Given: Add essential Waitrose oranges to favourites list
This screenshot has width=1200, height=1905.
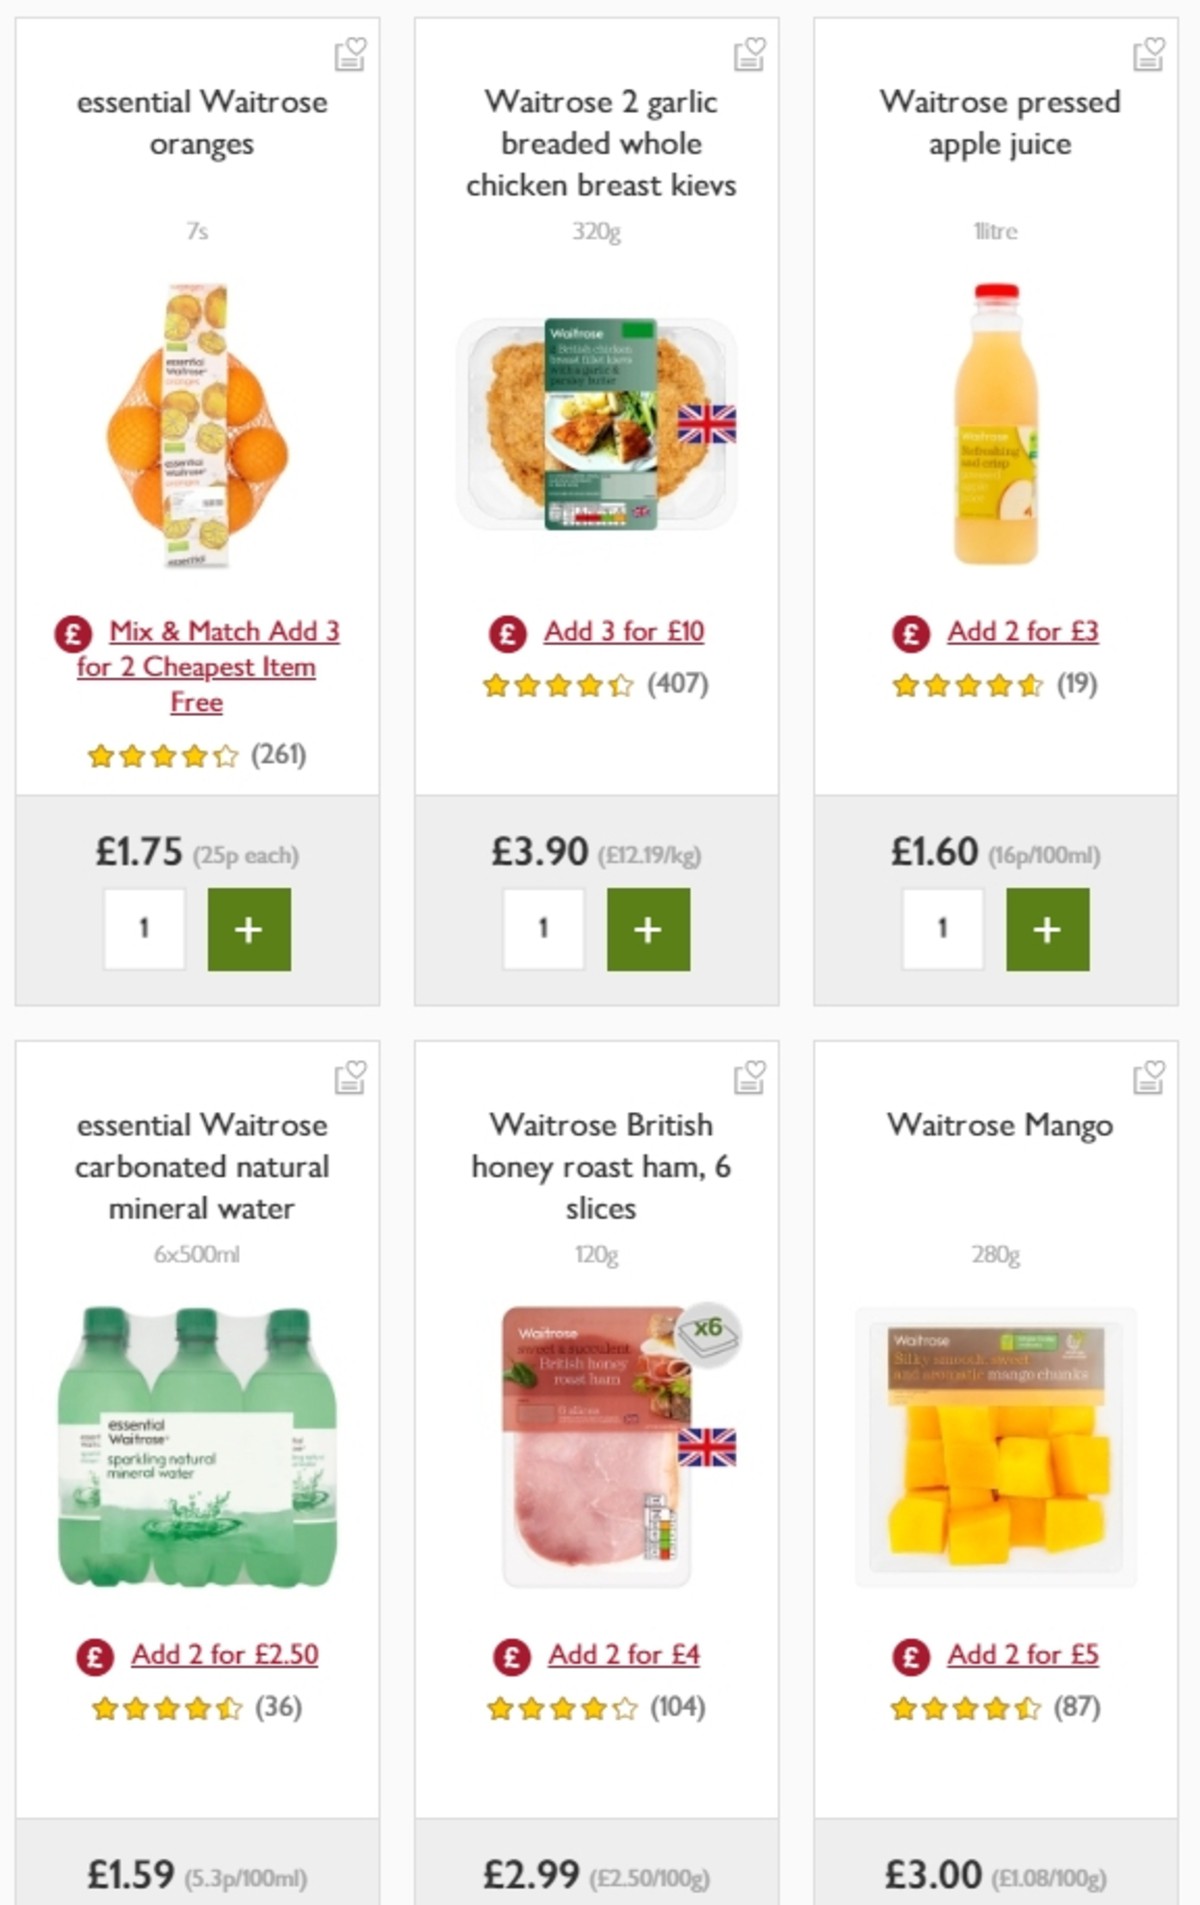Looking at the screenshot, I should (351, 57).
